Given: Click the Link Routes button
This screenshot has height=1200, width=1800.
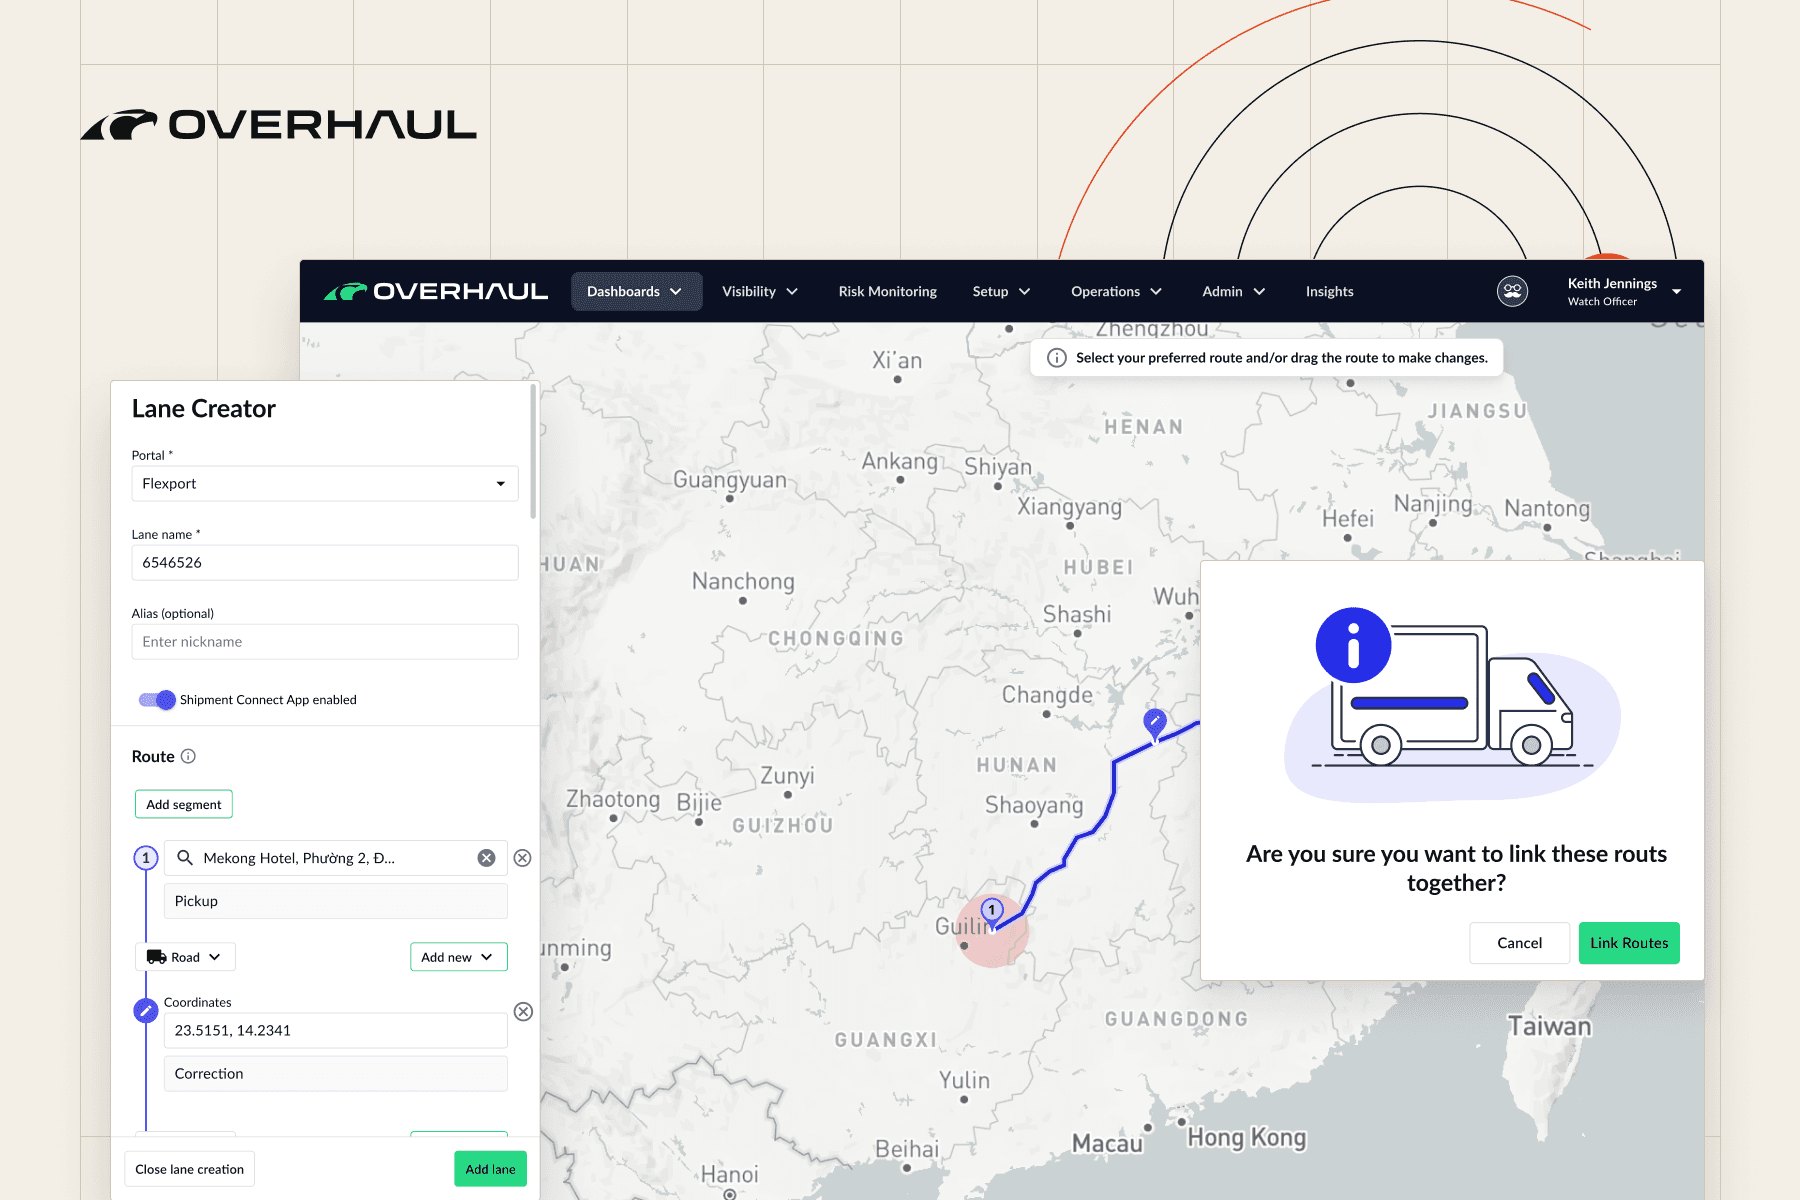Looking at the screenshot, I should click(1629, 943).
